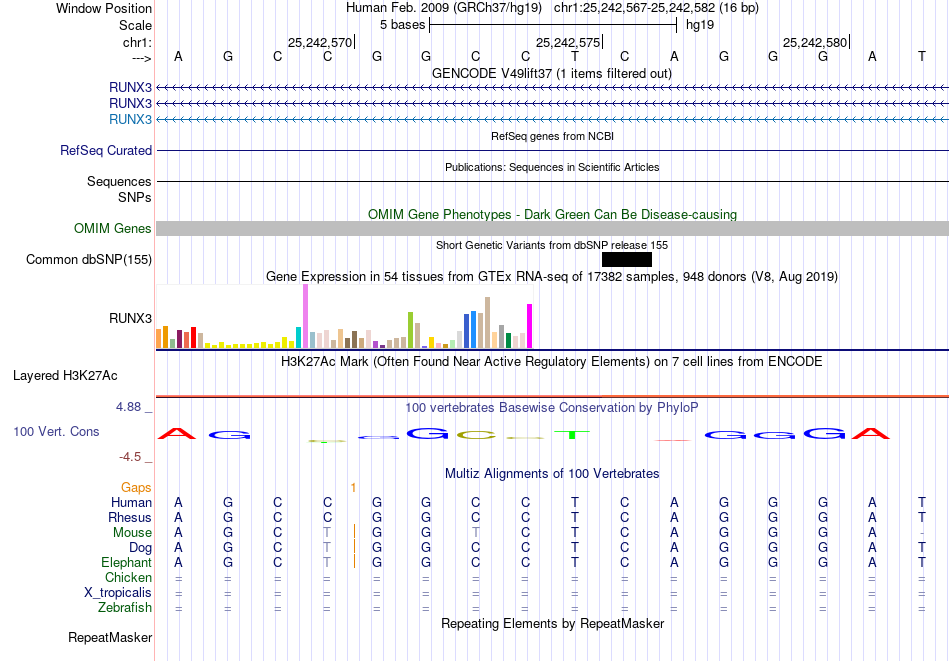Click the Scale label
The width and height of the screenshot is (950, 661).
point(136,25)
